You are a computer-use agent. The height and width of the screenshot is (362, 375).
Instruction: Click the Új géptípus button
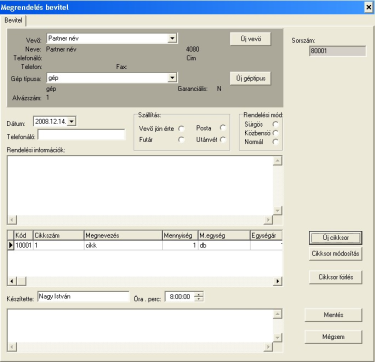(250, 79)
